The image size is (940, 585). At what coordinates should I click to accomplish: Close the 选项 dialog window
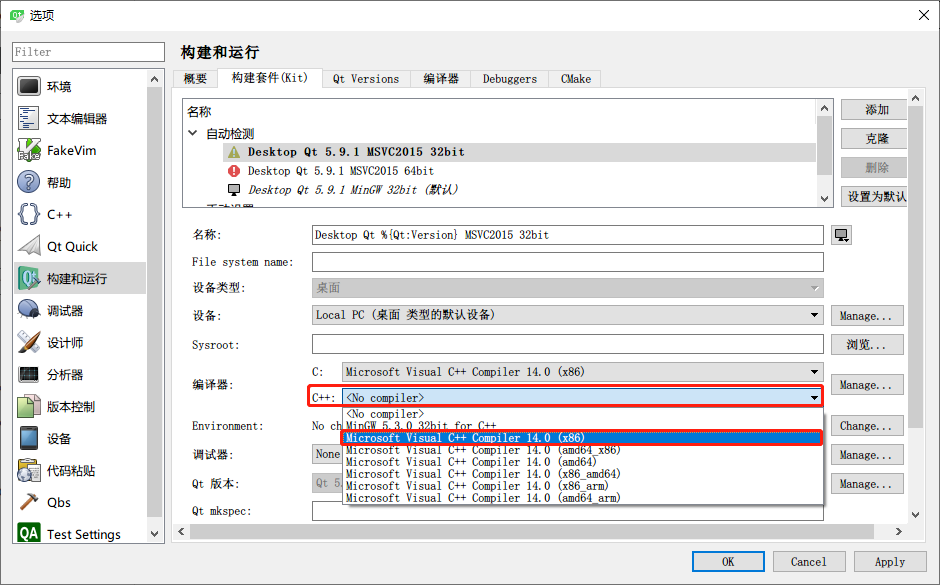click(x=924, y=15)
